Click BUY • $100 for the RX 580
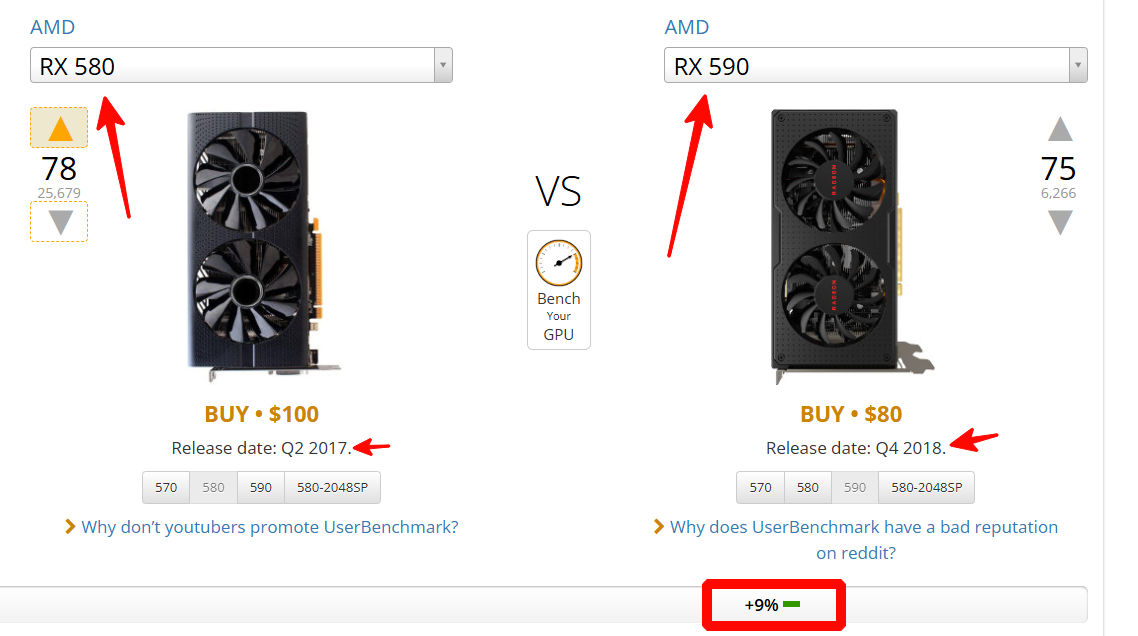Viewport: 1138px width, 636px height. coord(261,414)
